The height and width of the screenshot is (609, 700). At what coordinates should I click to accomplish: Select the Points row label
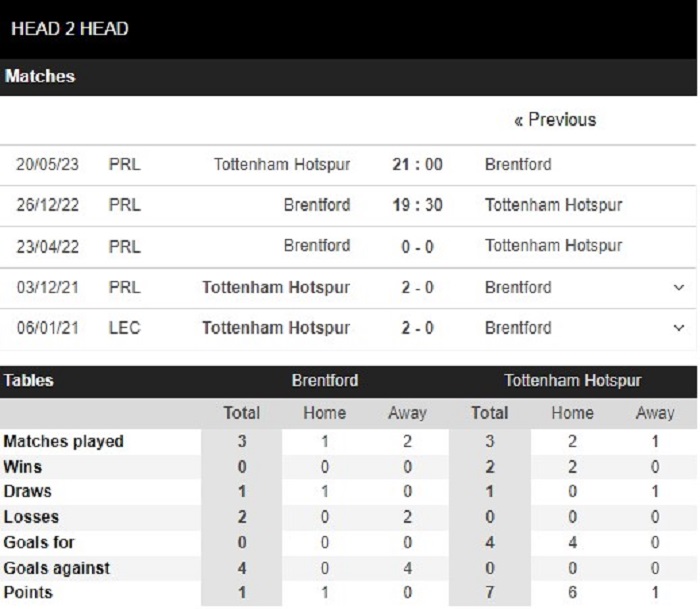(x=29, y=593)
